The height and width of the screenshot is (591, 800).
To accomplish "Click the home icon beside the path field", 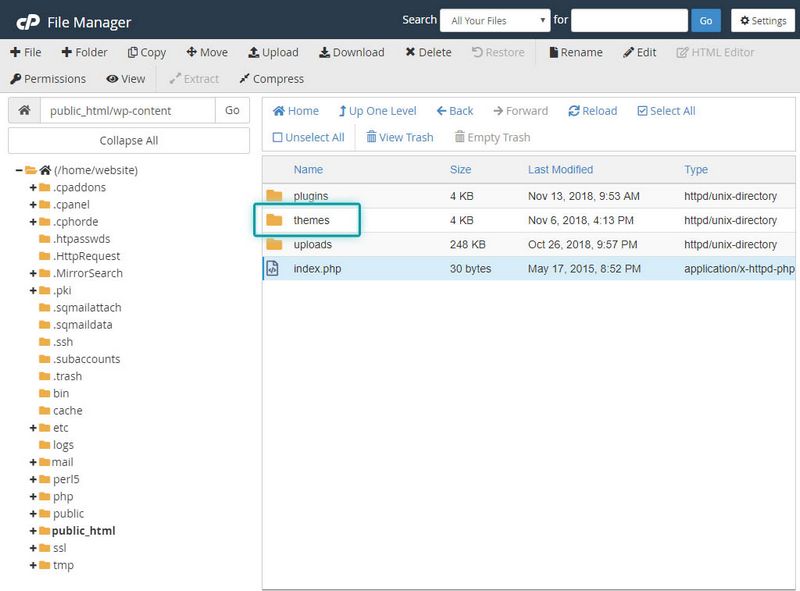I will 24,110.
